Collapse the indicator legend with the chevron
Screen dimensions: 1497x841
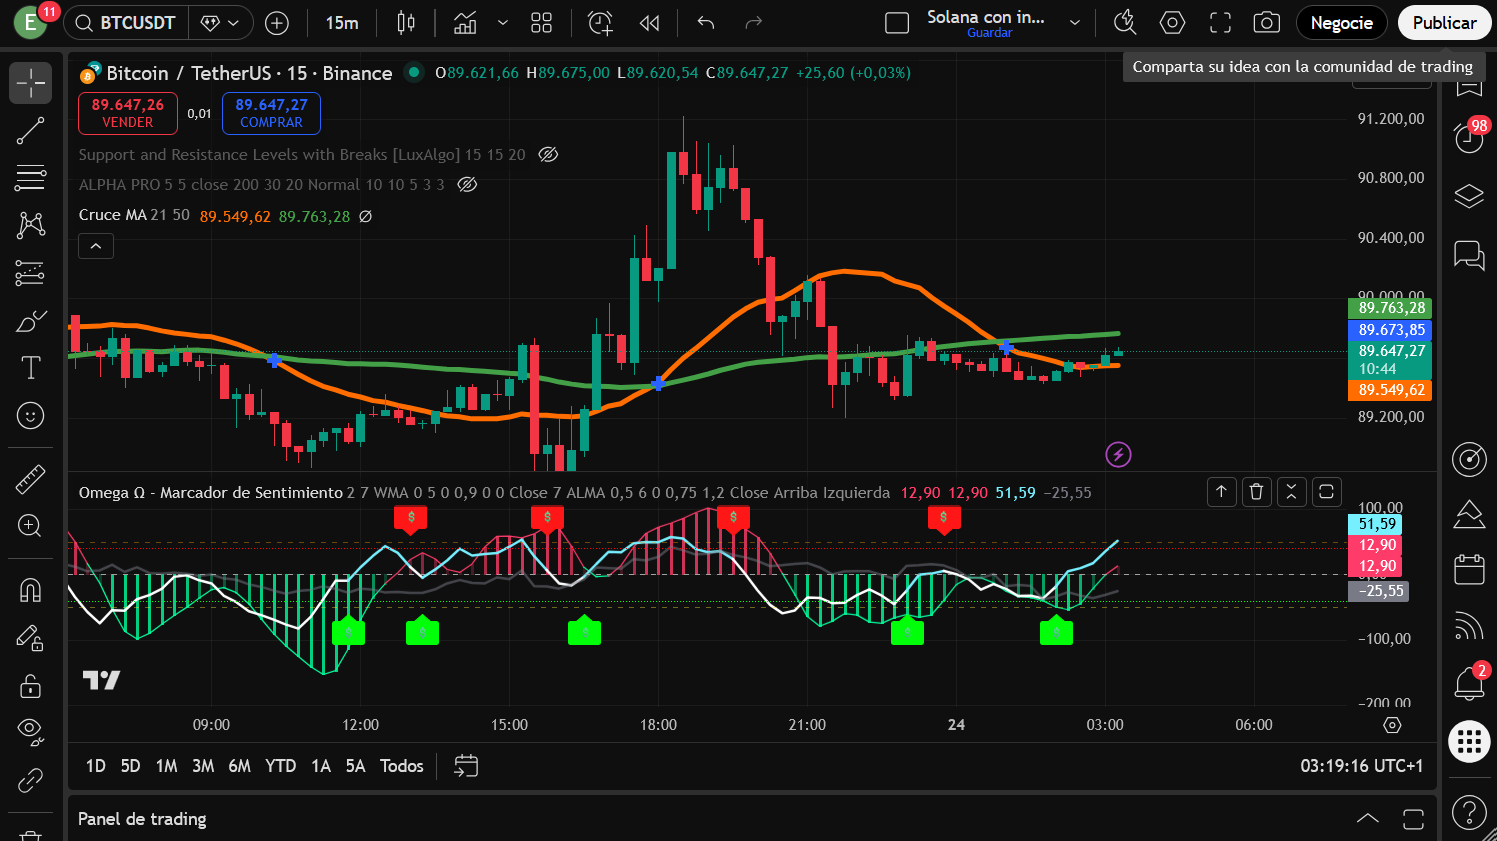[95, 245]
